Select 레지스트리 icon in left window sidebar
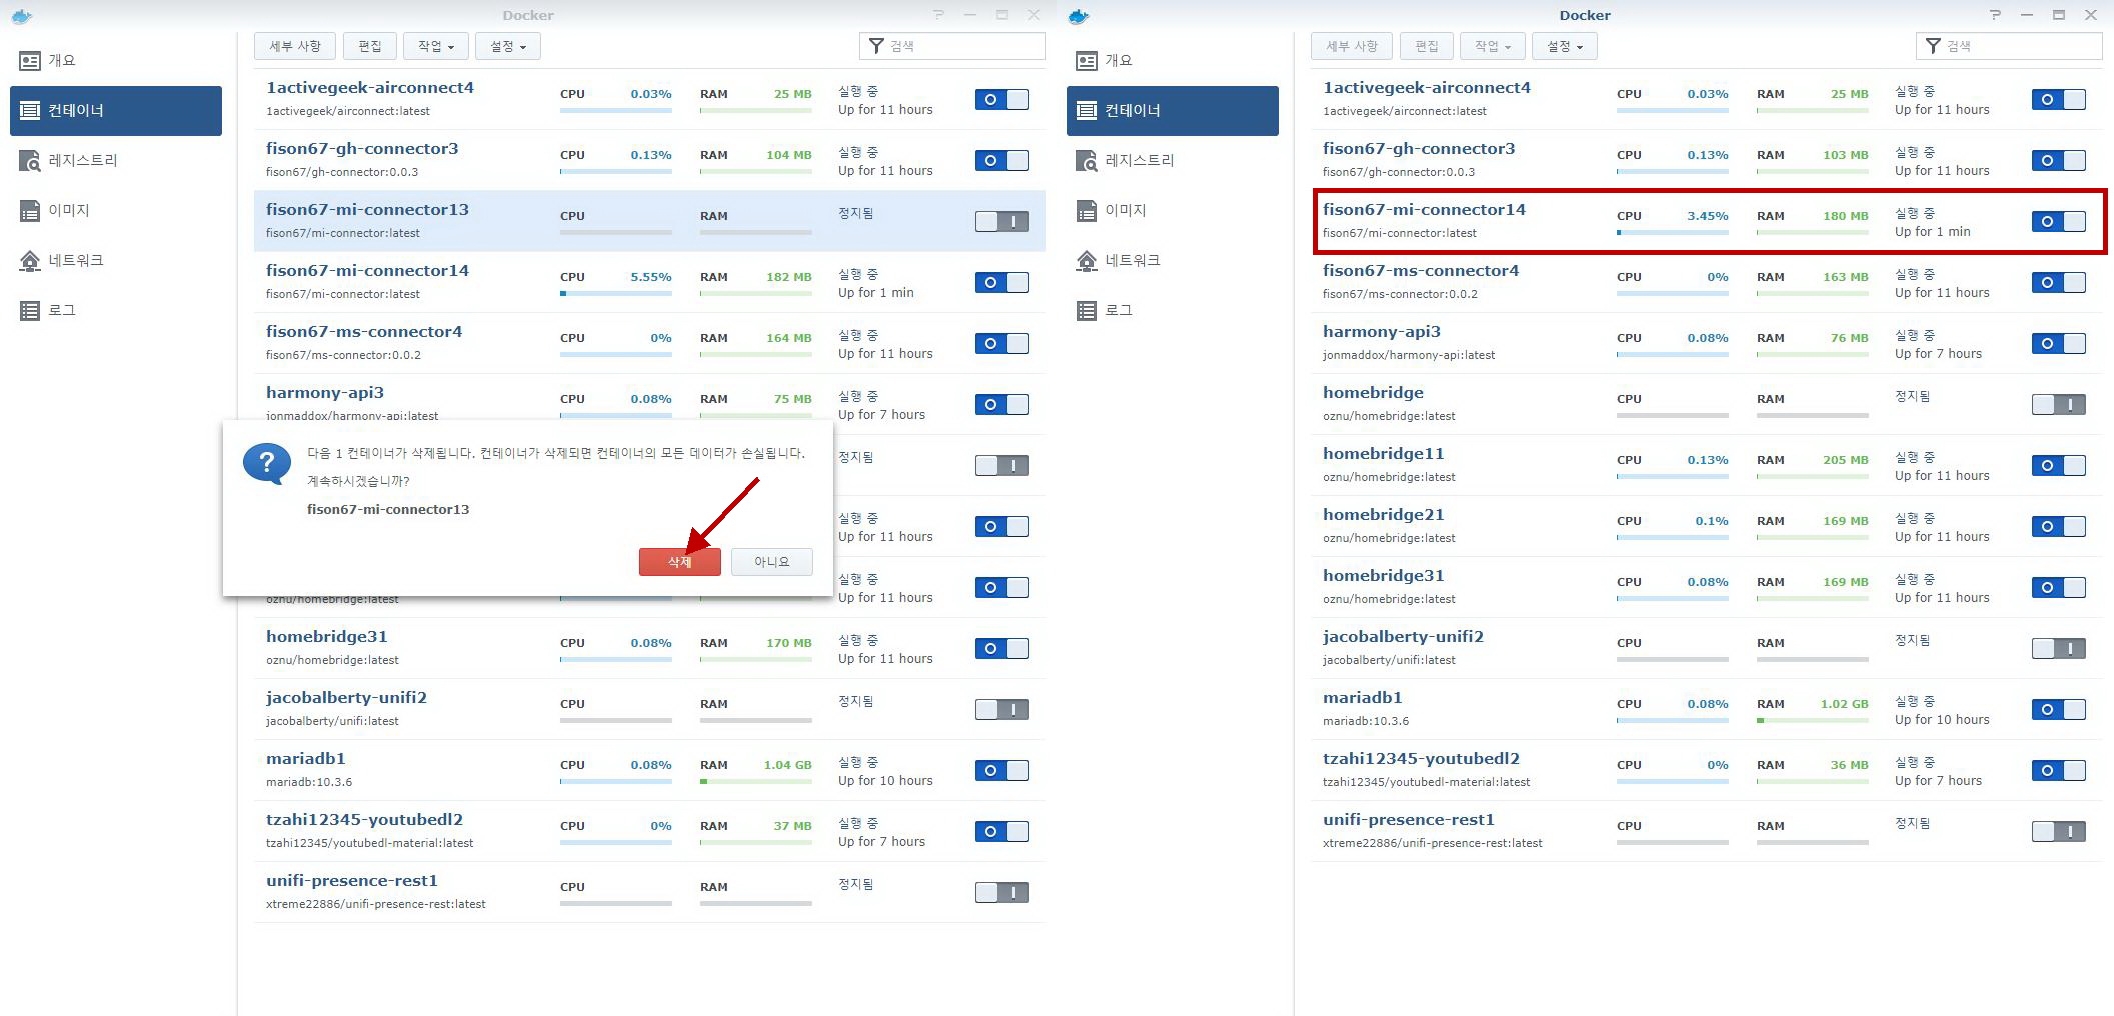 30,161
